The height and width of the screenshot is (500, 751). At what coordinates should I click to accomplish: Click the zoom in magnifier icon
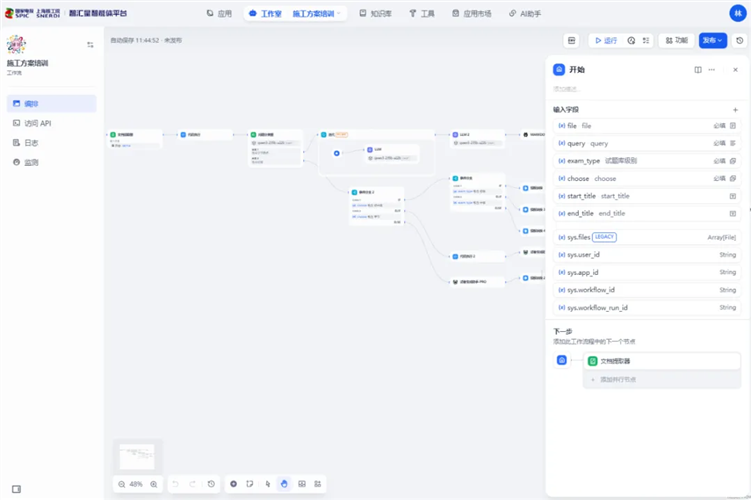click(154, 484)
